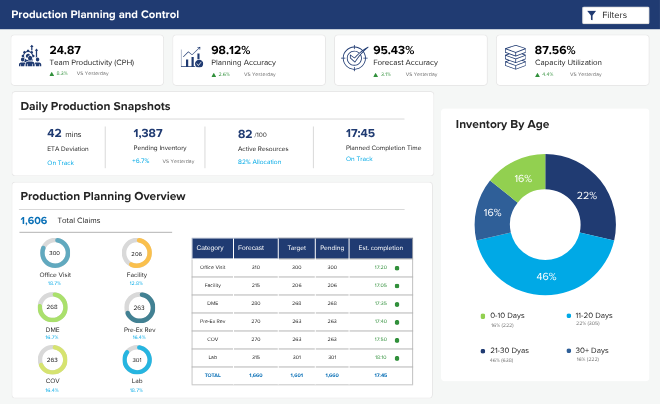
Task: Open the Filters button
Action: 615,15
